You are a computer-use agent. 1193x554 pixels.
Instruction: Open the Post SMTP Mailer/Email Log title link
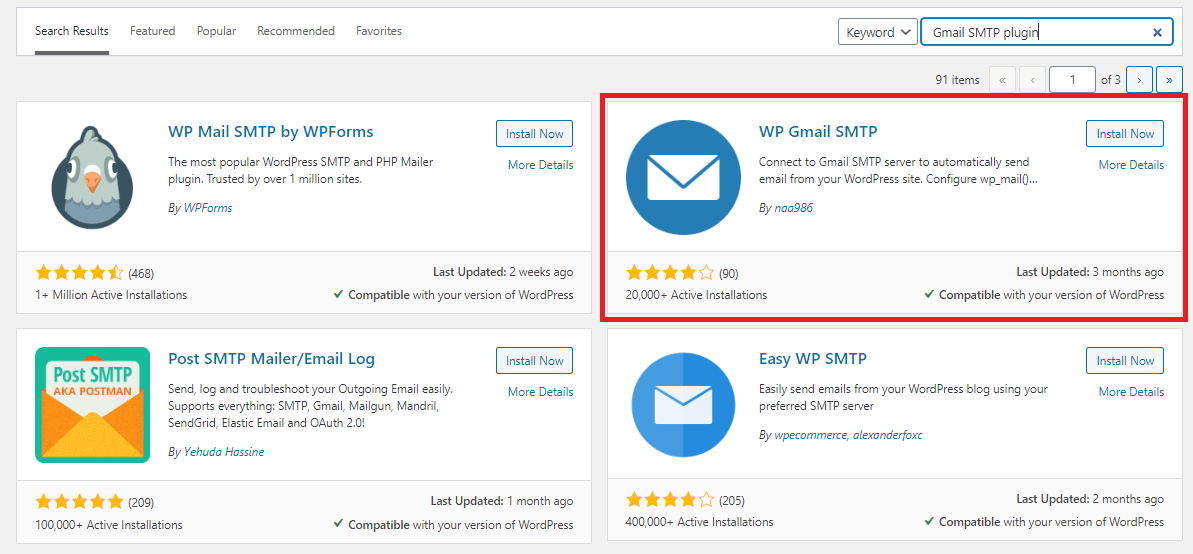272,358
